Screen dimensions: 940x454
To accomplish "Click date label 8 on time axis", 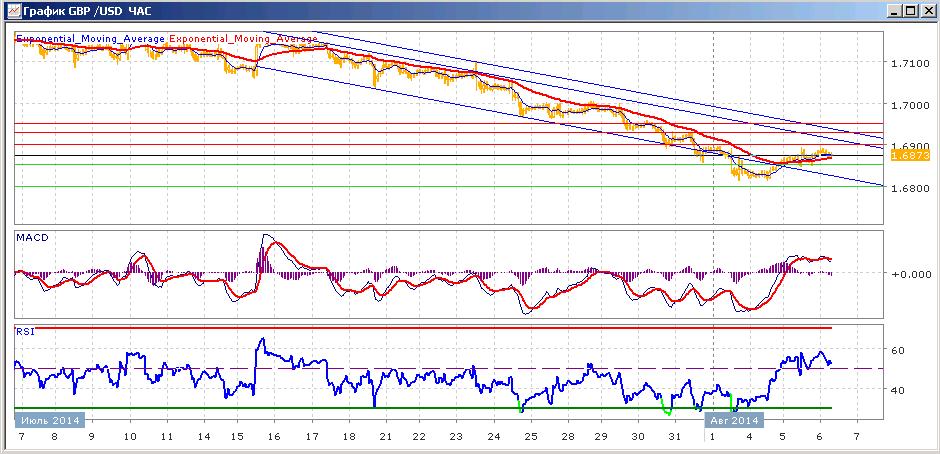I will 55,436.
